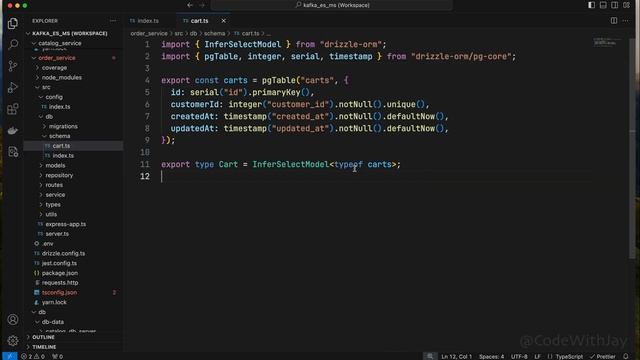Select the cart.ts editor tab
This screenshot has height=360, width=640.
click(199, 21)
